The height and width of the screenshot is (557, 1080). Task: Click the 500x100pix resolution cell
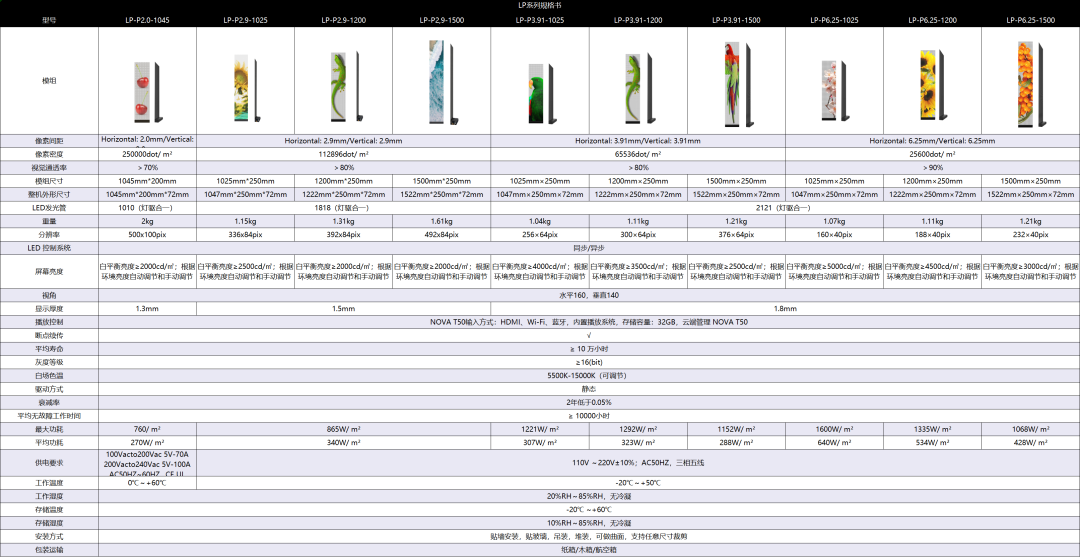(147, 234)
